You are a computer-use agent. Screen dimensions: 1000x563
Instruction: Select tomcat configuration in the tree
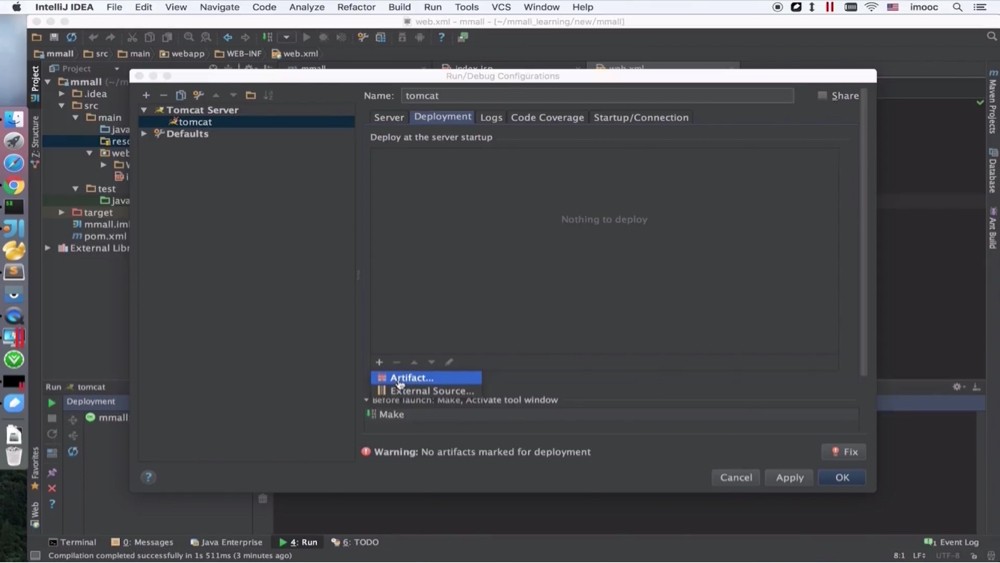pyautogui.click(x=246, y=122)
